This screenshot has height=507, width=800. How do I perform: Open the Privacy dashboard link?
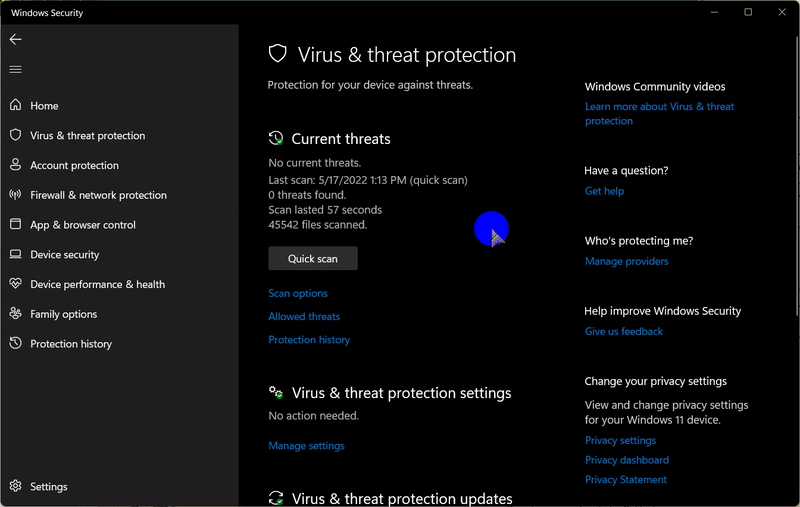point(626,460)
